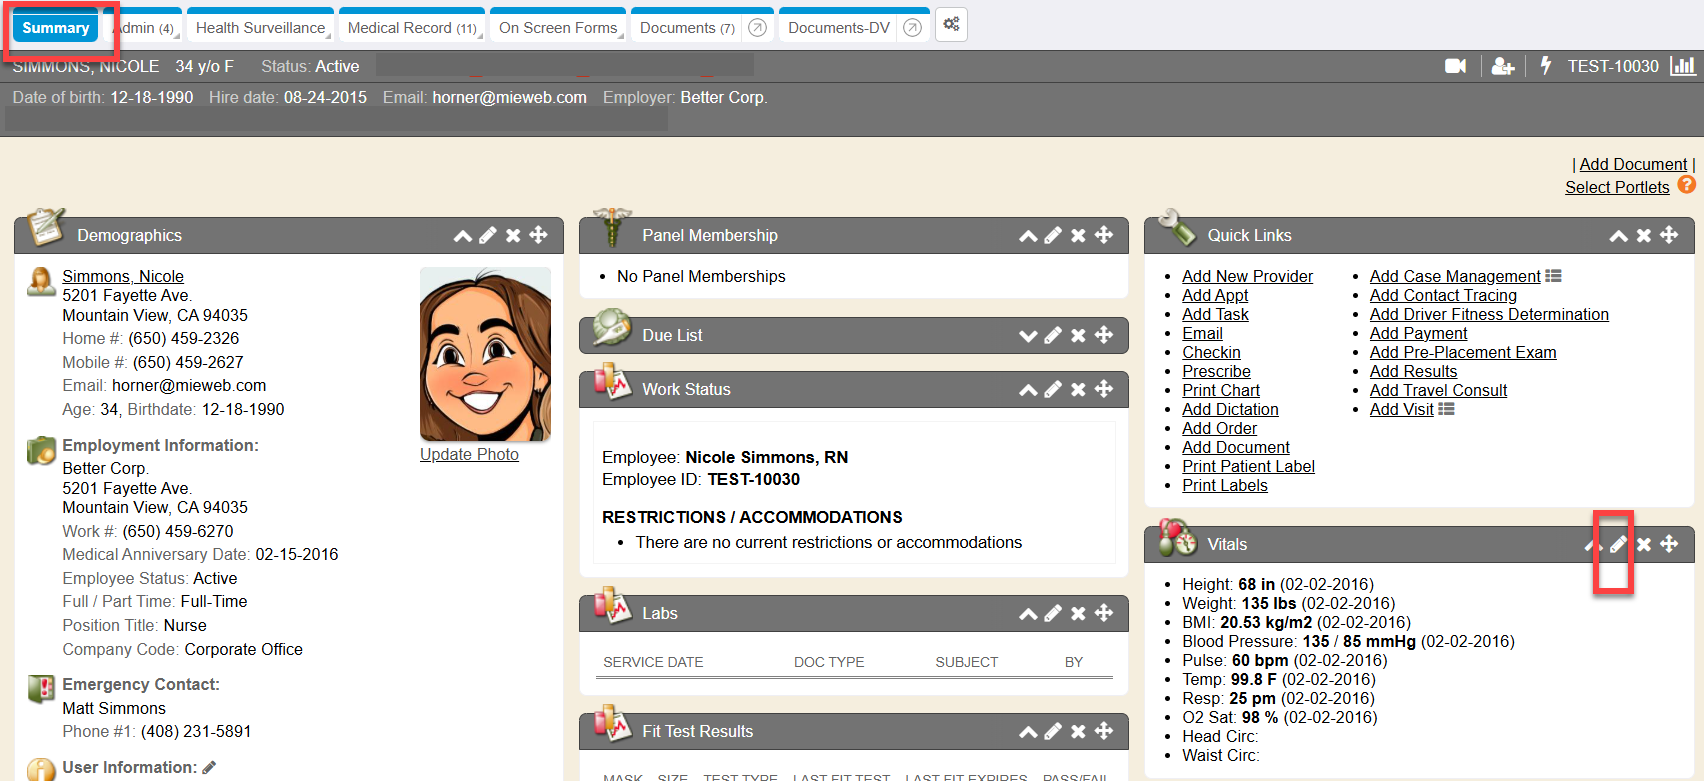
Task: Edit the Vitals portlet with pencil icon
Action: pos(1618,544)
